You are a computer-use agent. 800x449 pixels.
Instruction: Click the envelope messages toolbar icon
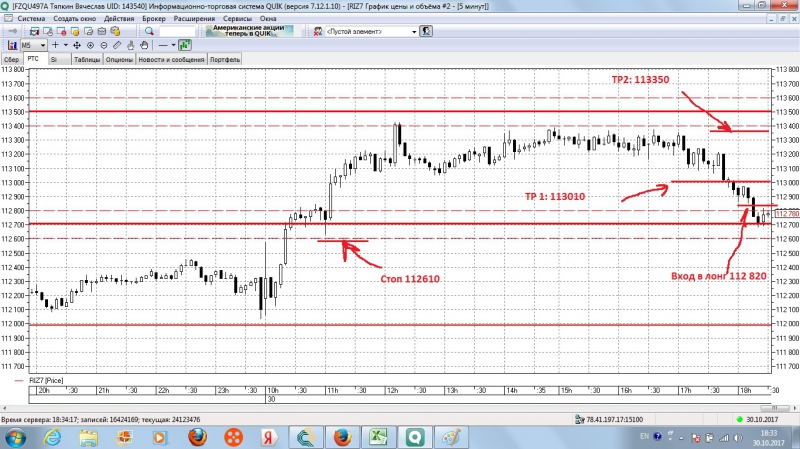[102, 32]
